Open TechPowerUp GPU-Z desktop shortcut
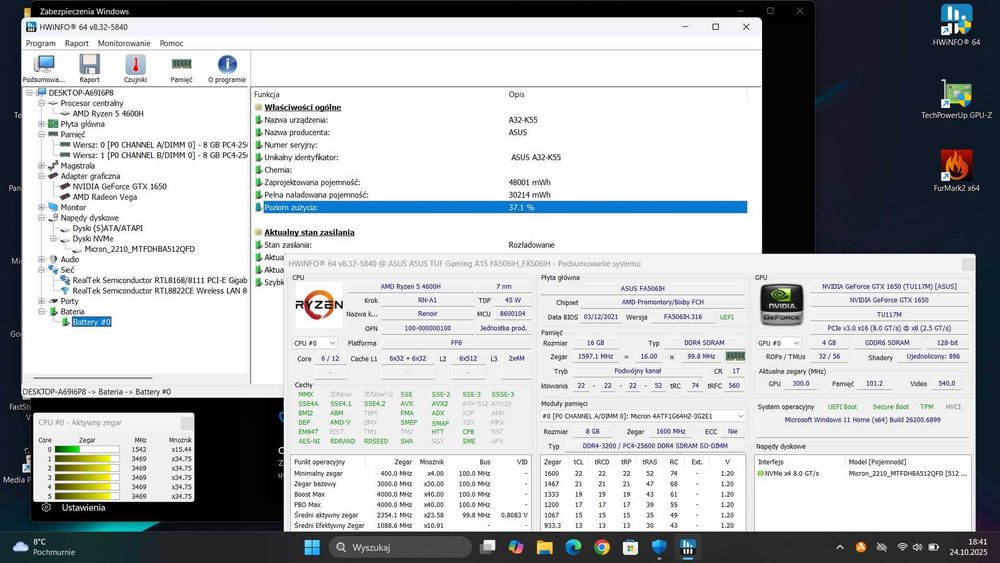Image resolution: width=1000 pixels, height=563 pixels. coord(956,99)
